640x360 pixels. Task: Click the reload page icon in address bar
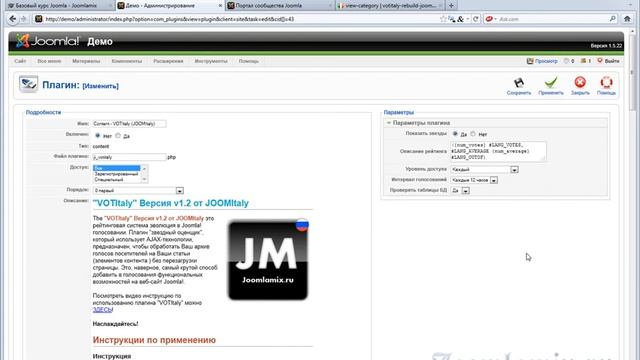[476, 19]
